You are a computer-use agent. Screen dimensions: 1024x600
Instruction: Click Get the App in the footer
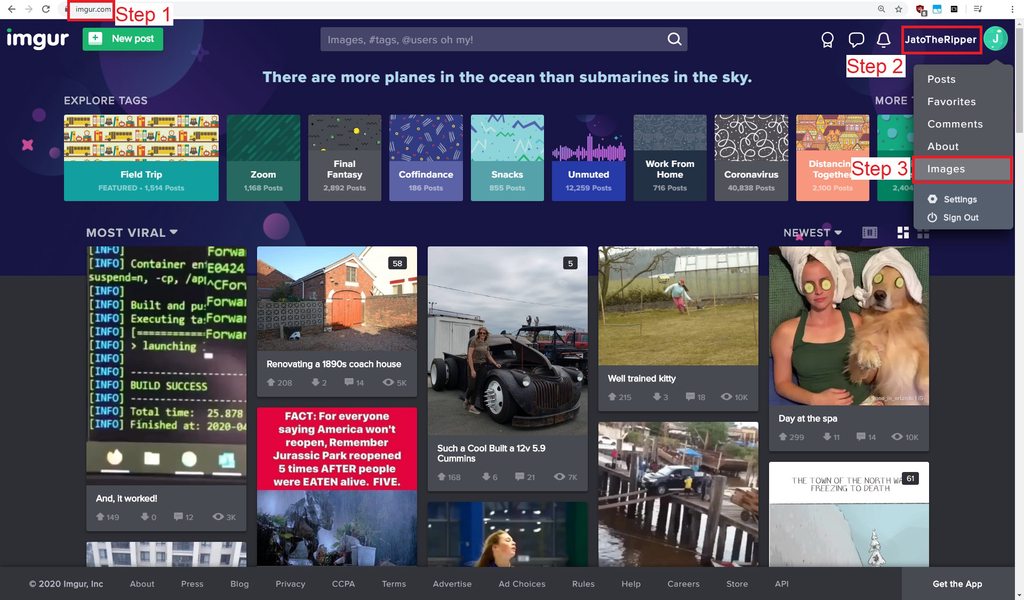tap(957, 584)
